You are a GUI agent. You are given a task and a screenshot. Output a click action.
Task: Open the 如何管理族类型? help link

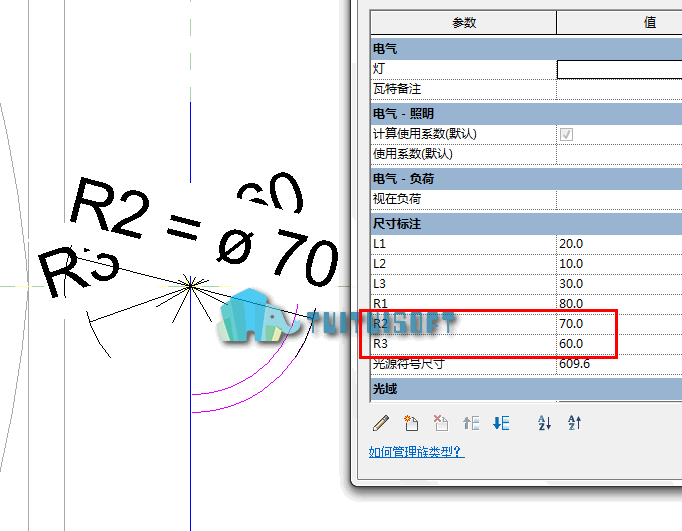pos(417,452)
